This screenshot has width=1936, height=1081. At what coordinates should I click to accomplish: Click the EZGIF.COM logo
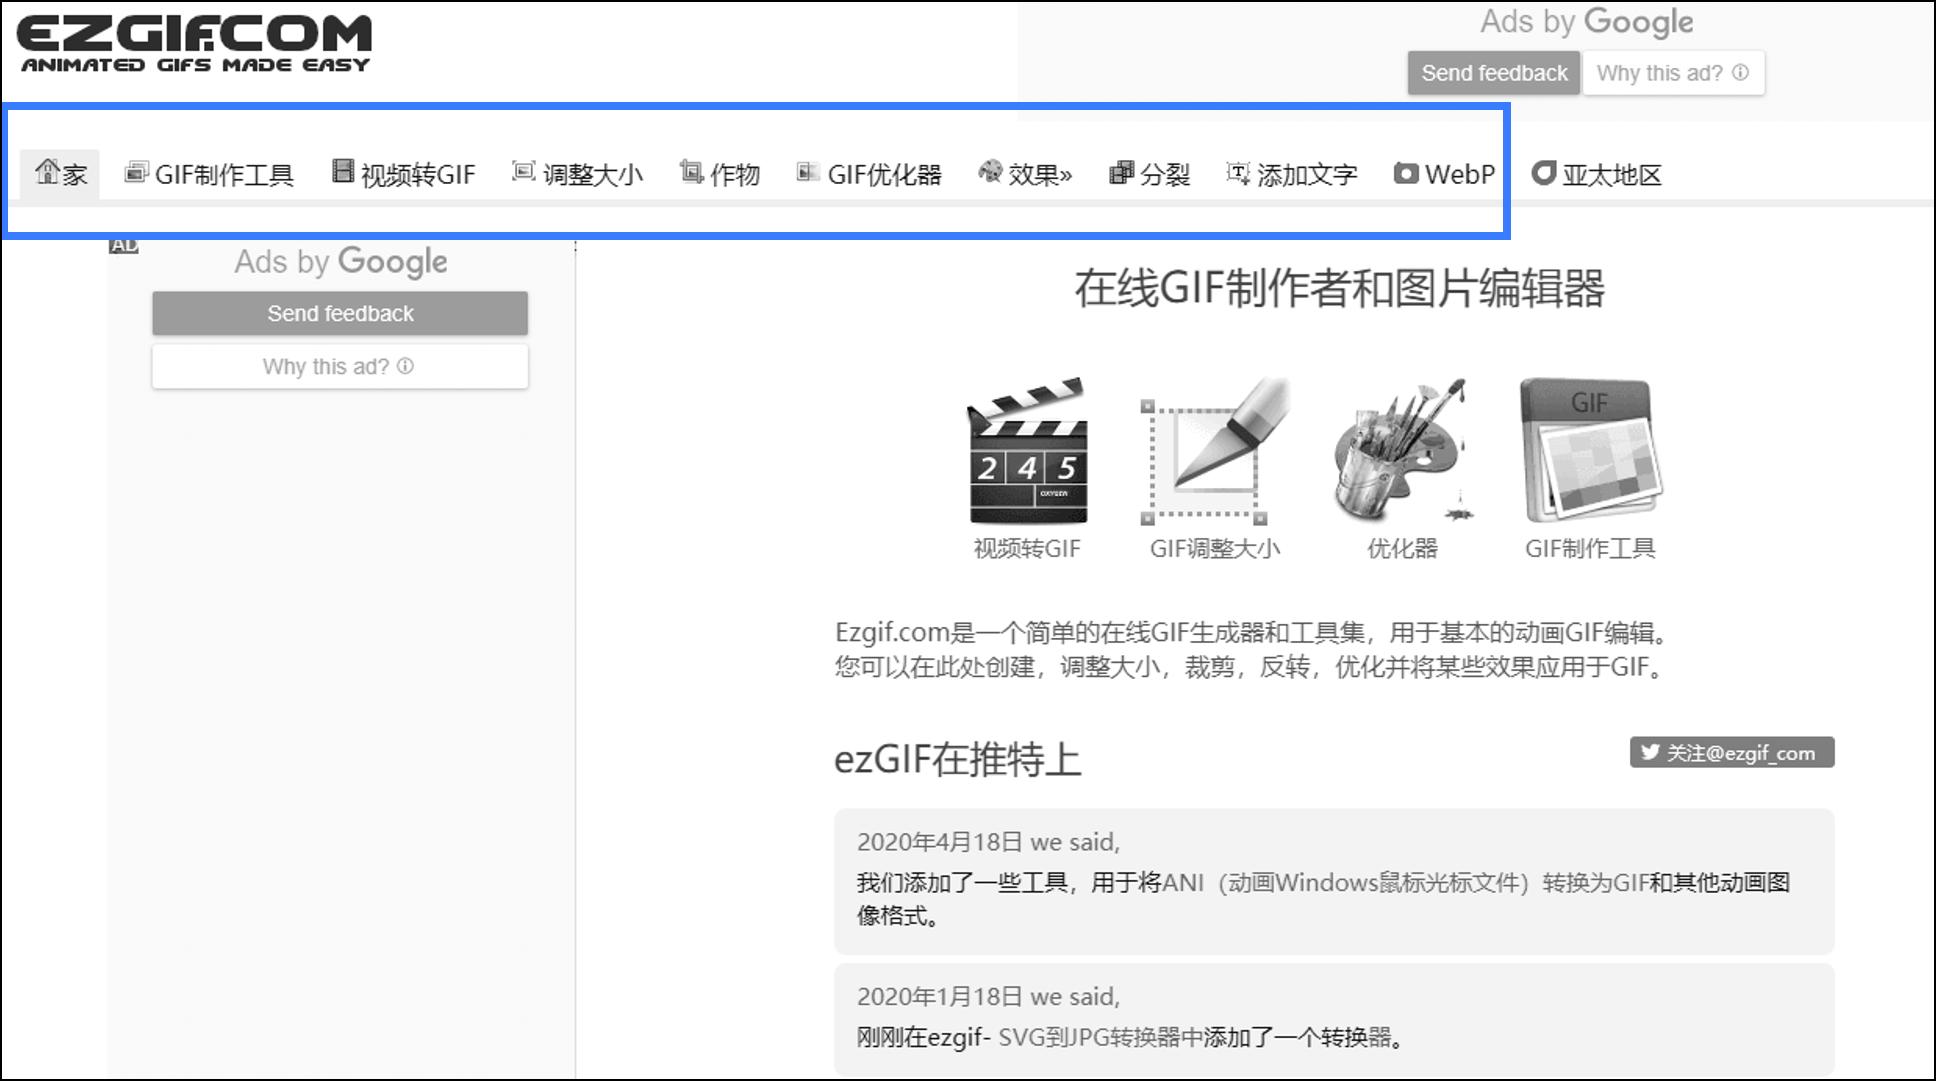click(x=195, y=40)
